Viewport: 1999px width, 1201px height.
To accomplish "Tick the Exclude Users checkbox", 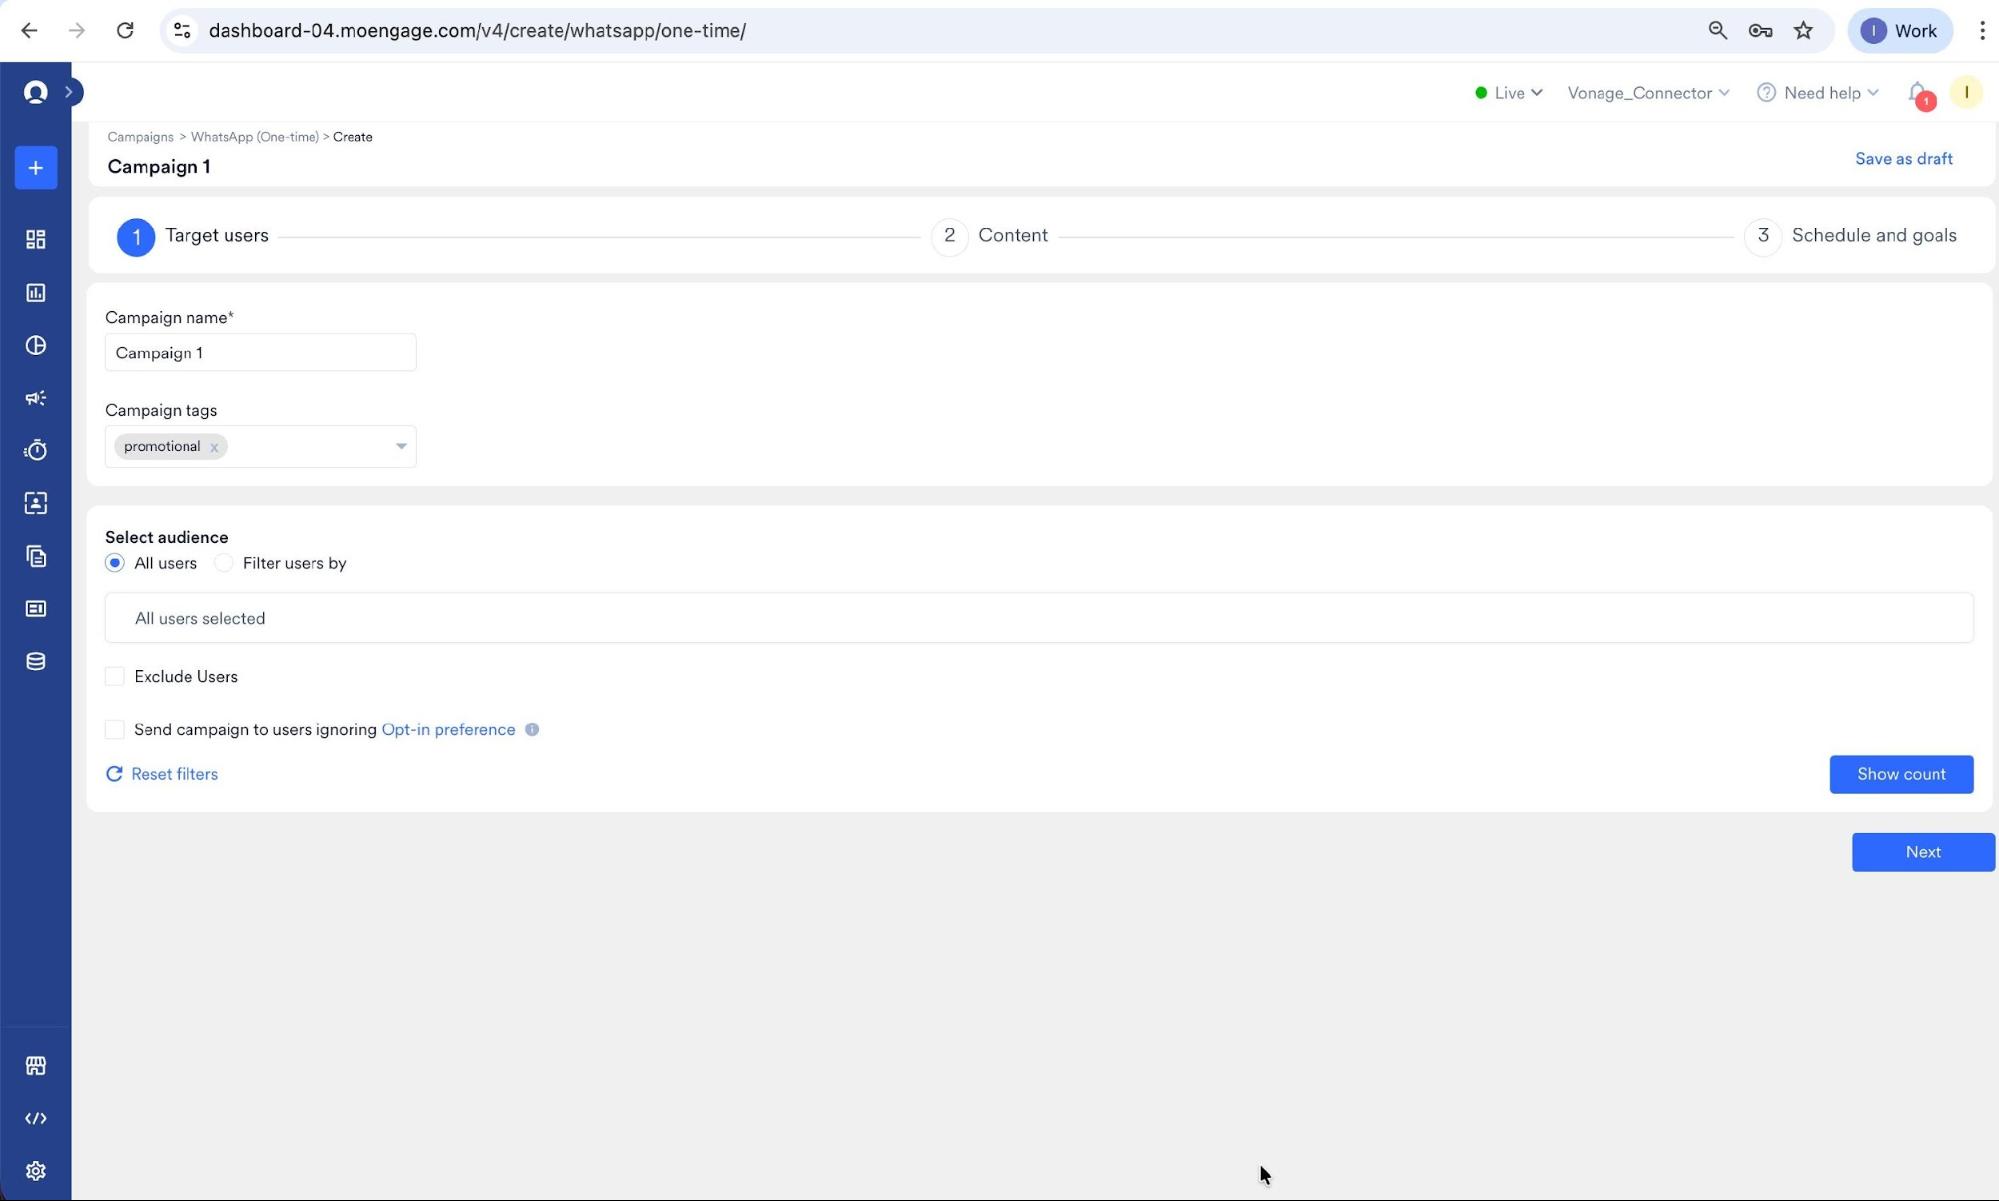I will [x=115, y=677].
